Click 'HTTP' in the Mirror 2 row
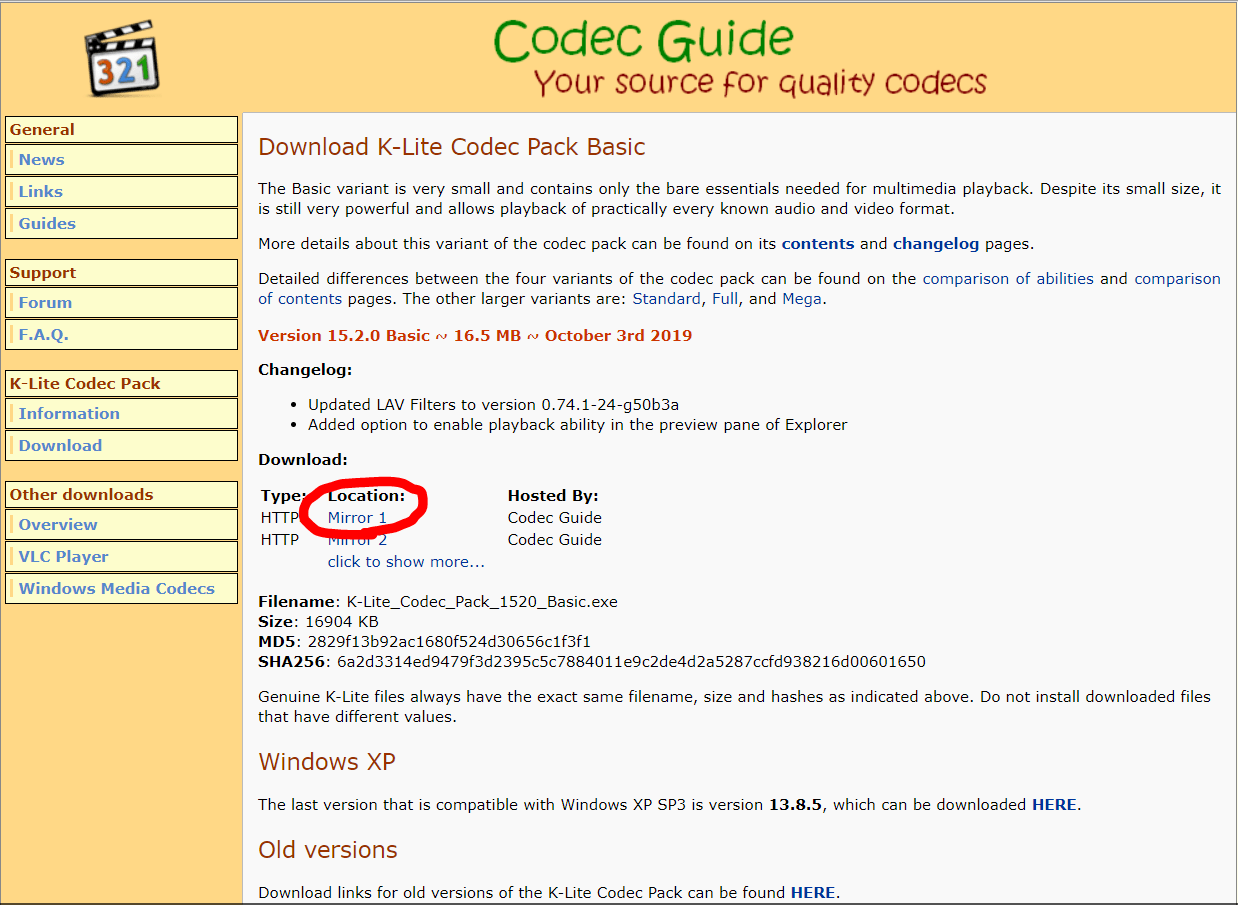 pyautogui.click(x=280, y=540)
